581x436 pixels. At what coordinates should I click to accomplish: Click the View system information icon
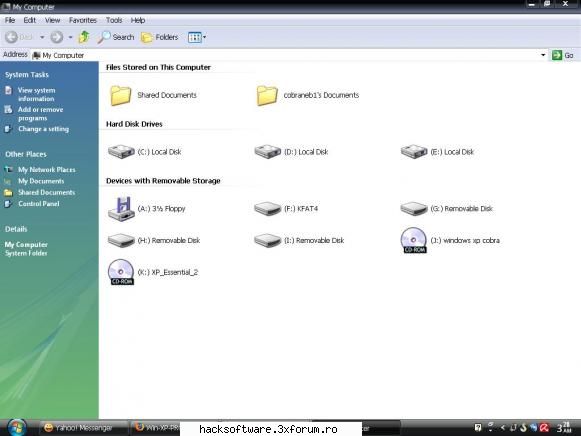click(8, 90)
